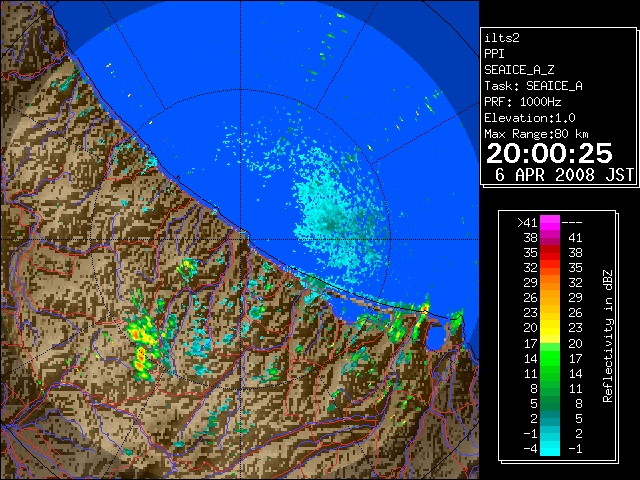The height and width of the screenshot is (480, 640).
Task: Click the '20:00:25' timestamp
Action: 549,153
